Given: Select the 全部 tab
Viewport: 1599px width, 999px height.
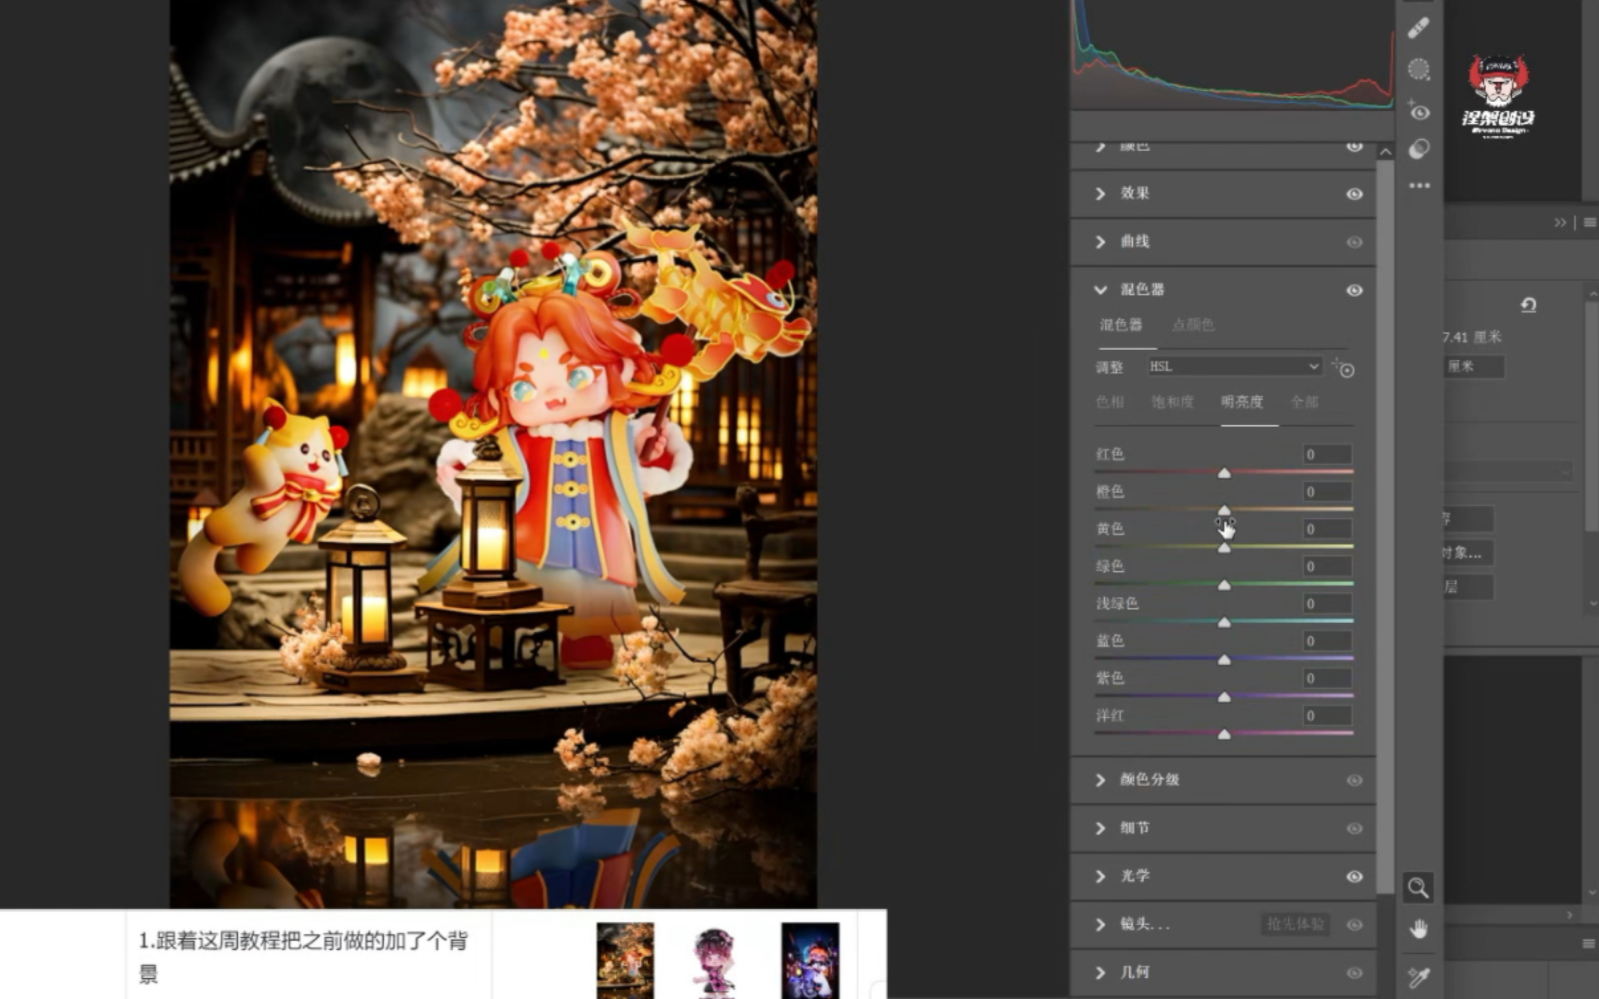Looking at the screenshot, I should [1304, 402].
